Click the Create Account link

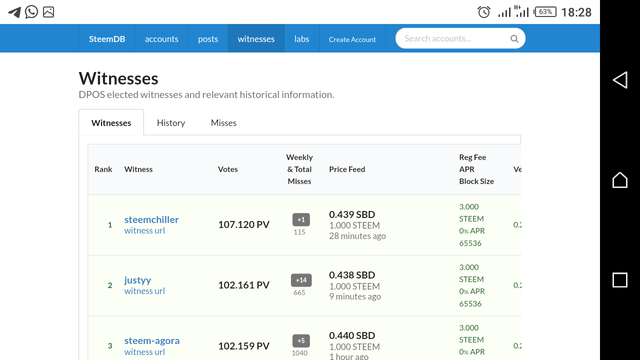352,39
